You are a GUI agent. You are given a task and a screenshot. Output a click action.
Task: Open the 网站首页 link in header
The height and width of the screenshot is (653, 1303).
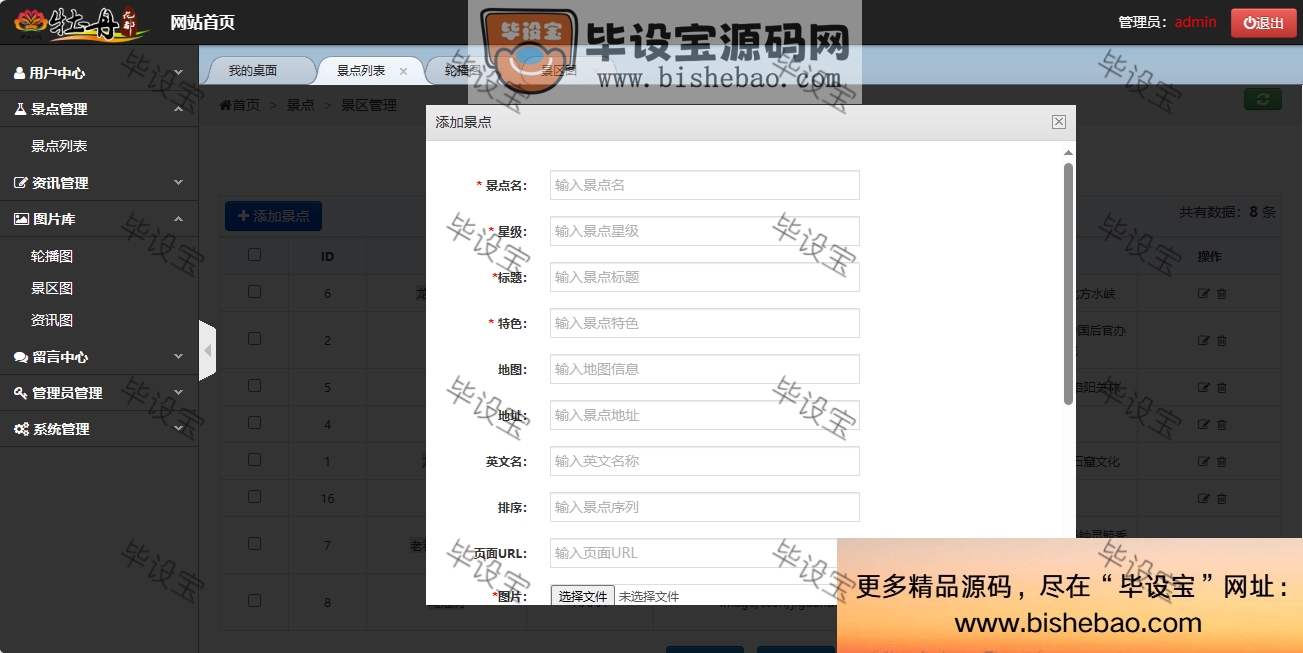[203, 22]
